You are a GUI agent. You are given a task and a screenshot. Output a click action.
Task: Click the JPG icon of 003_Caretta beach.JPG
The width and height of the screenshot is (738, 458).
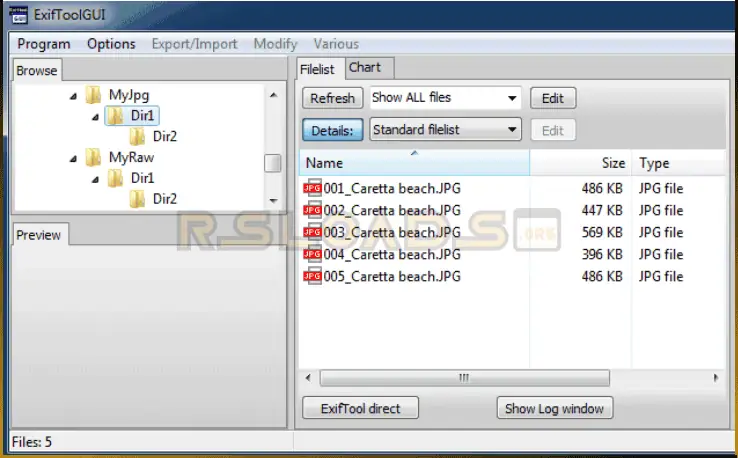pos(311,232)
